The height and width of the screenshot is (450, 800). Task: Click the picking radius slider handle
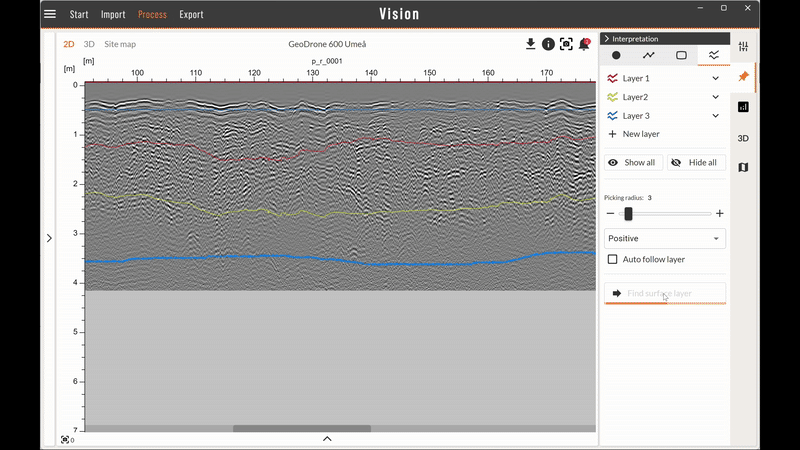click(x=628, y=214)
